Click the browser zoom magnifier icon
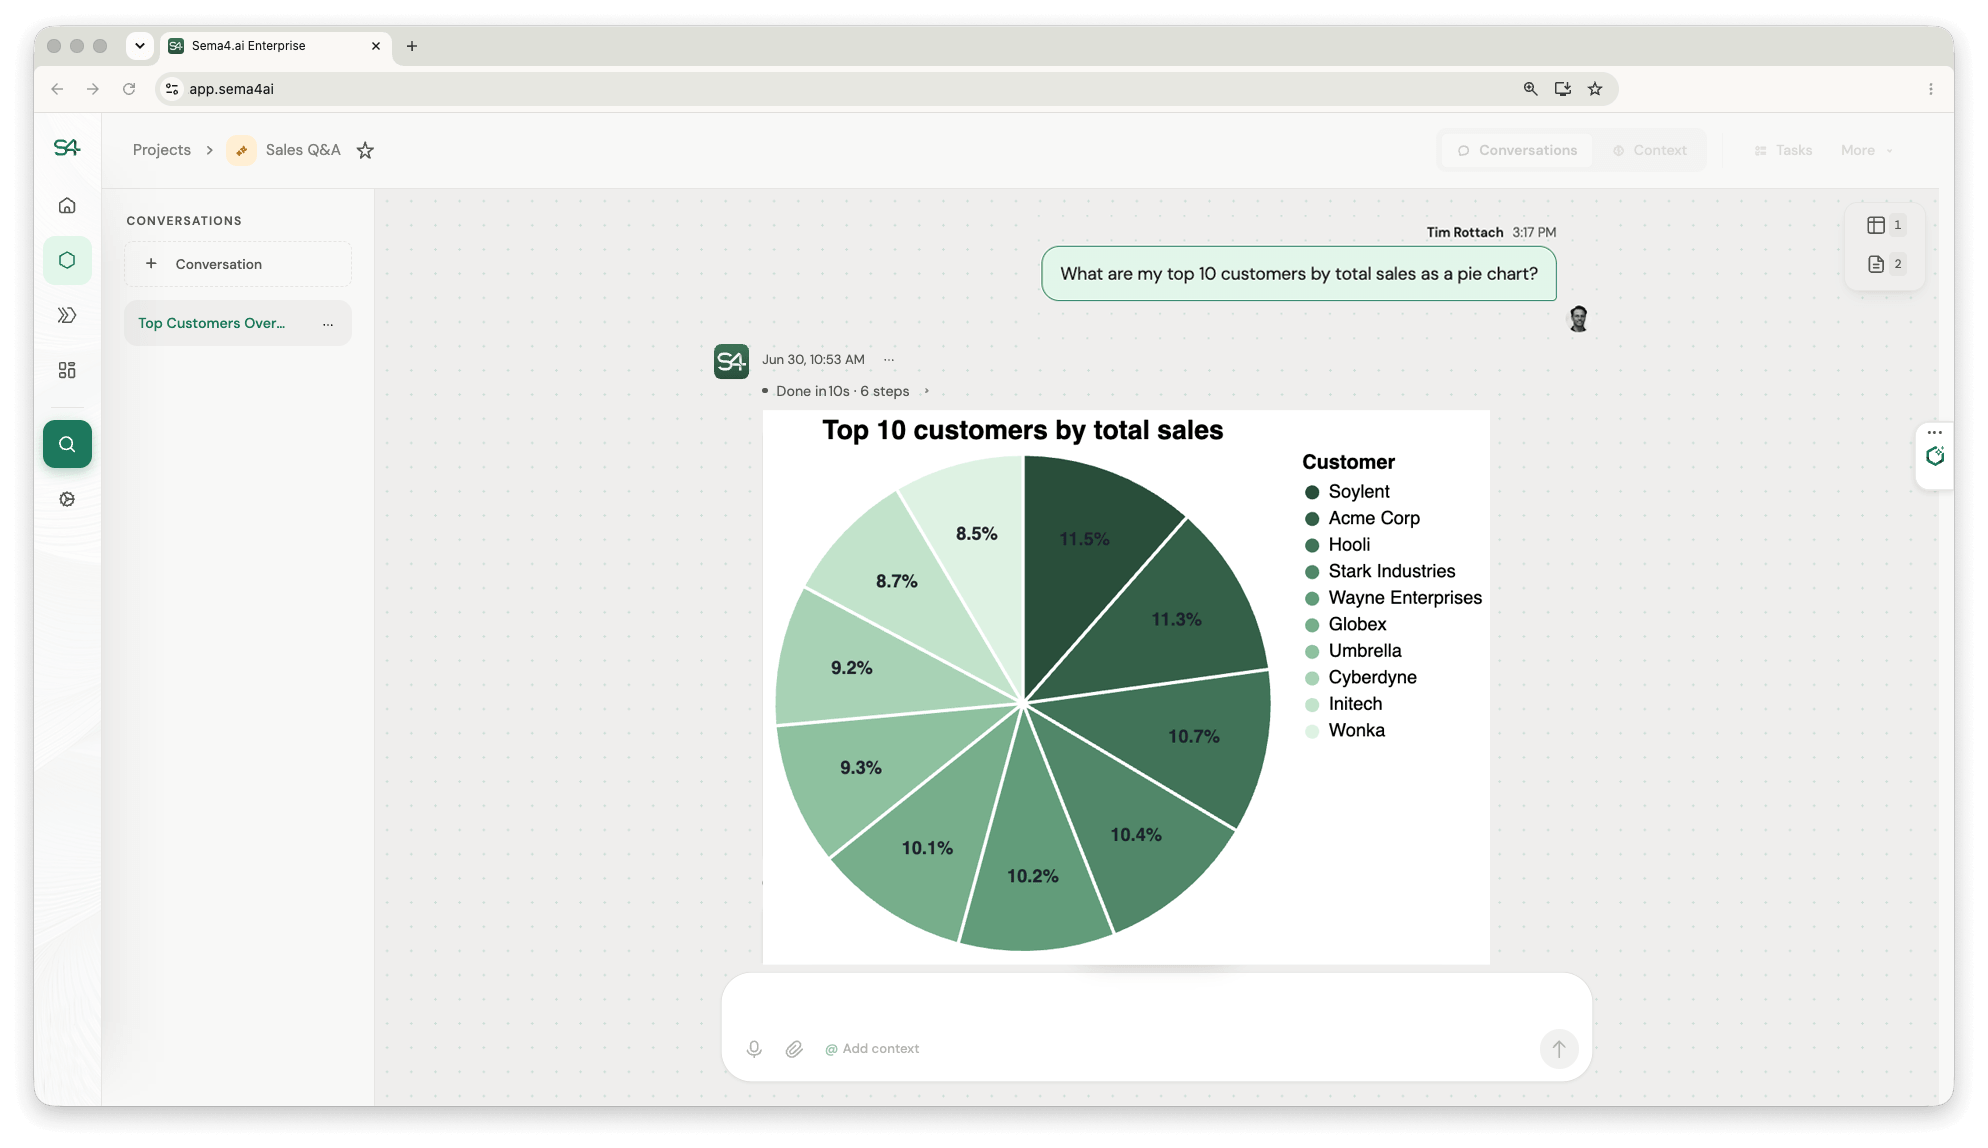 point(1530,89)
